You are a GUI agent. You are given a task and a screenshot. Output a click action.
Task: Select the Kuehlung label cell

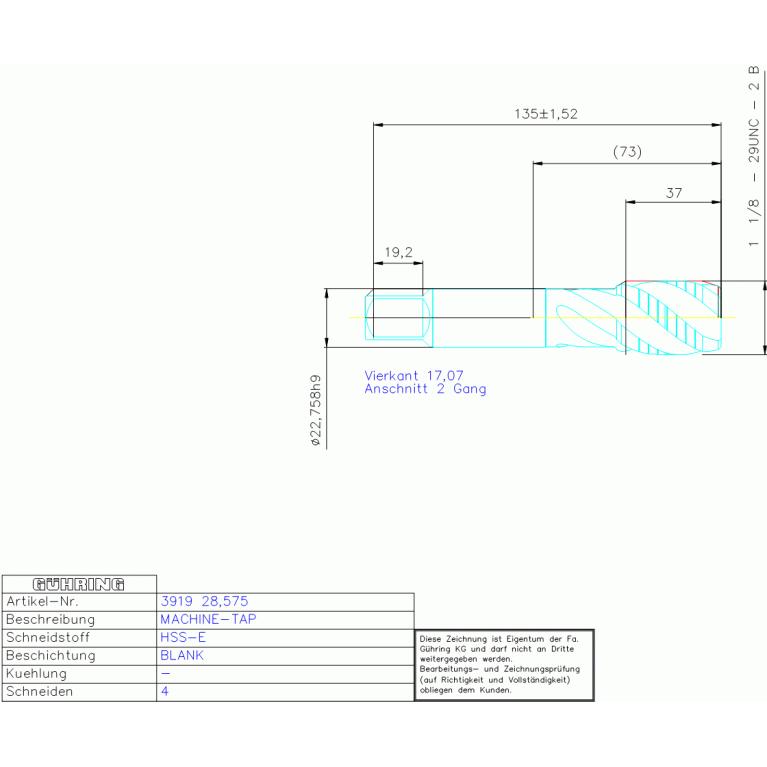79,675
